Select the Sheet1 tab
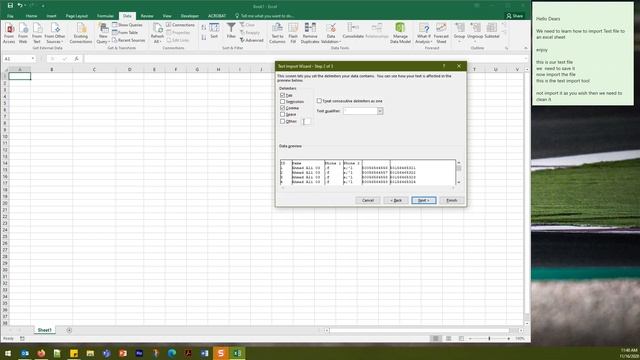This screenshot has height=360, width=640. tap(44, 330)
